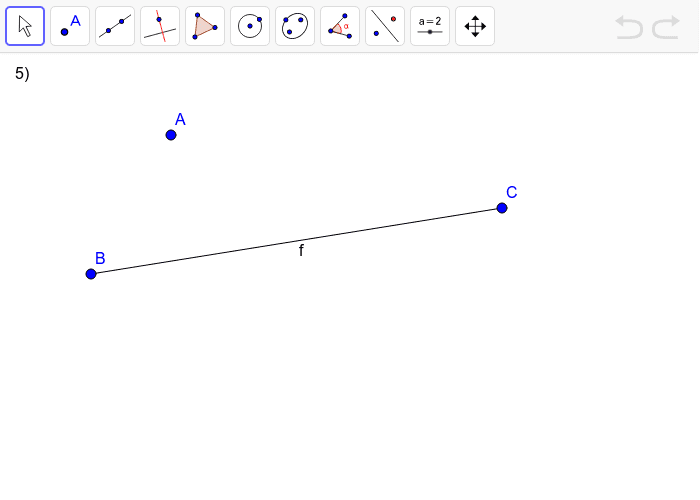Choose the Ellipse tool
This screenshot has width=700, height=500.
pos(295,26)
